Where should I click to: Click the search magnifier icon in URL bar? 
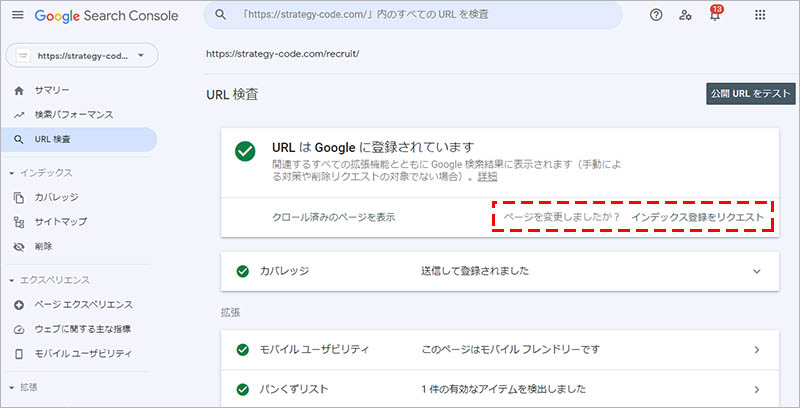point(220,16)
